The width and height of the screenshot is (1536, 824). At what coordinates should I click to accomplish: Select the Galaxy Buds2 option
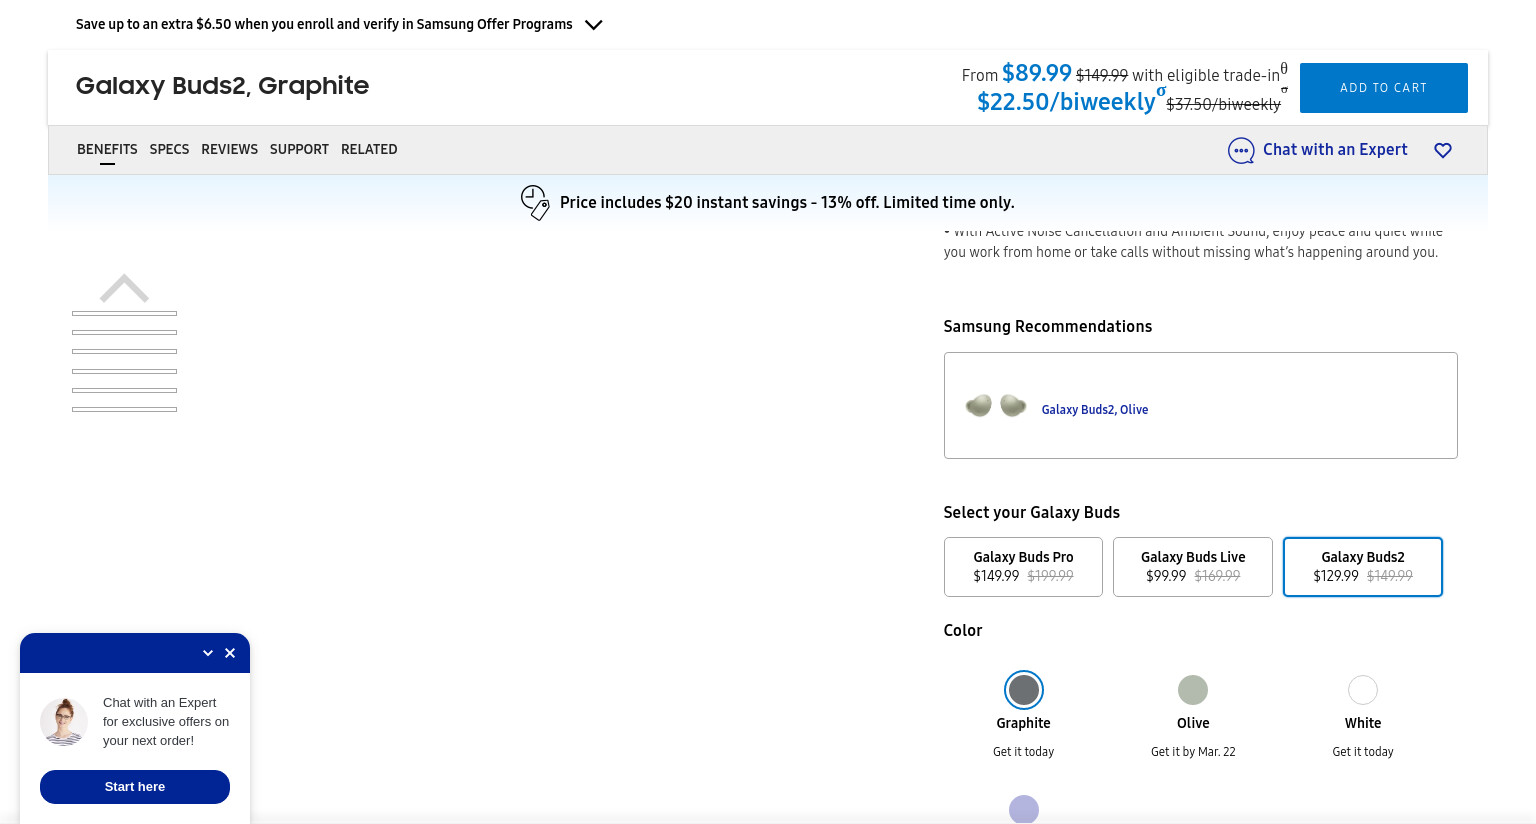click(x=1362, y=567)
